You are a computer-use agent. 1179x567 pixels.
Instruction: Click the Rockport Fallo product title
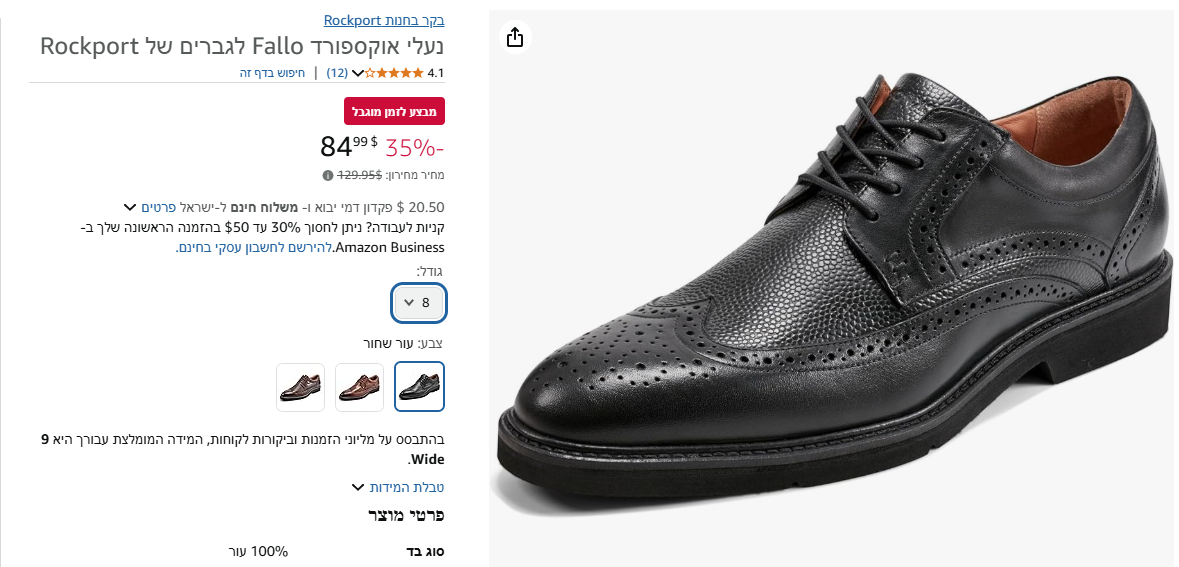tap(242, 46)
